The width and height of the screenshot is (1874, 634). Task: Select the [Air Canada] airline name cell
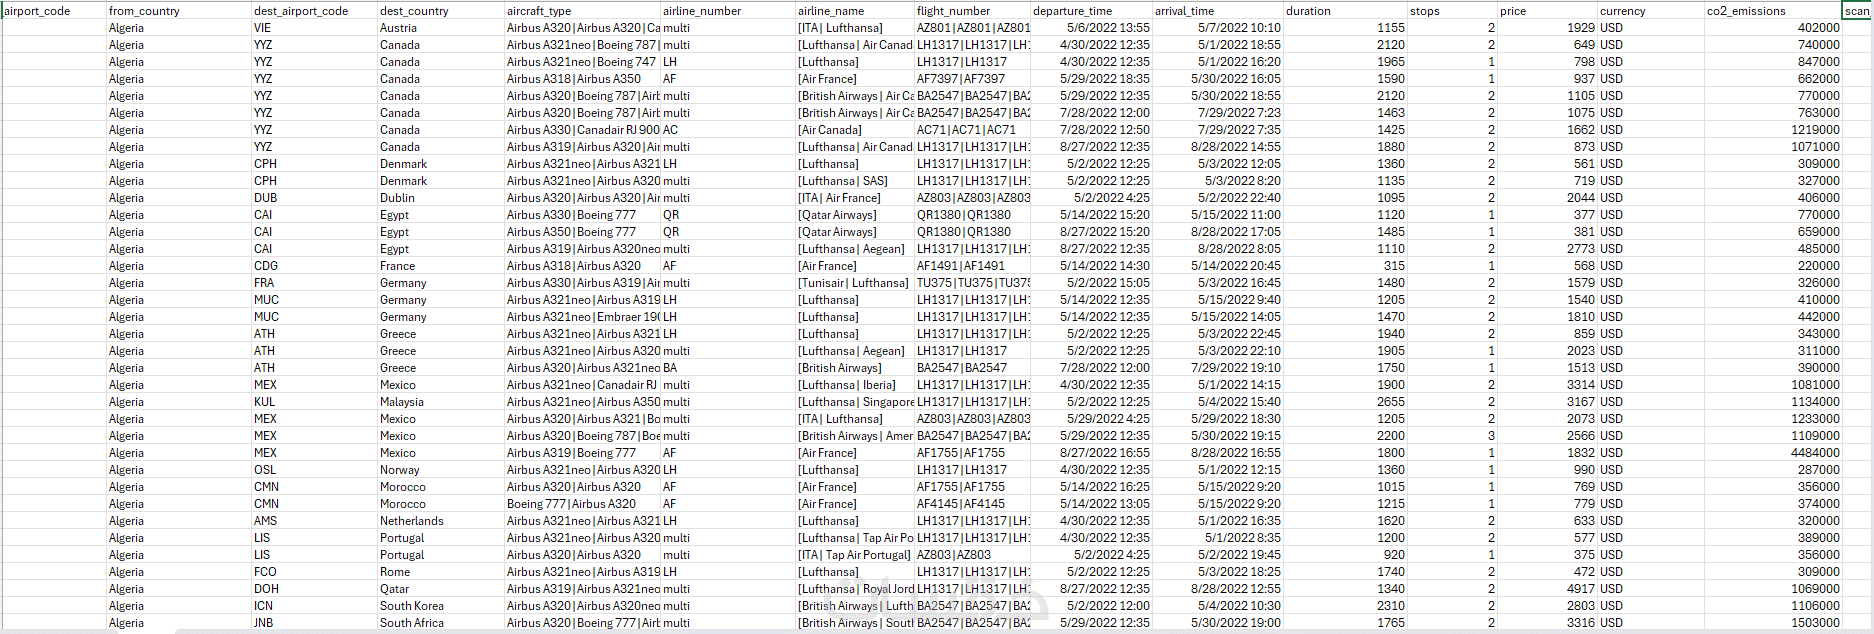[855, 130]
